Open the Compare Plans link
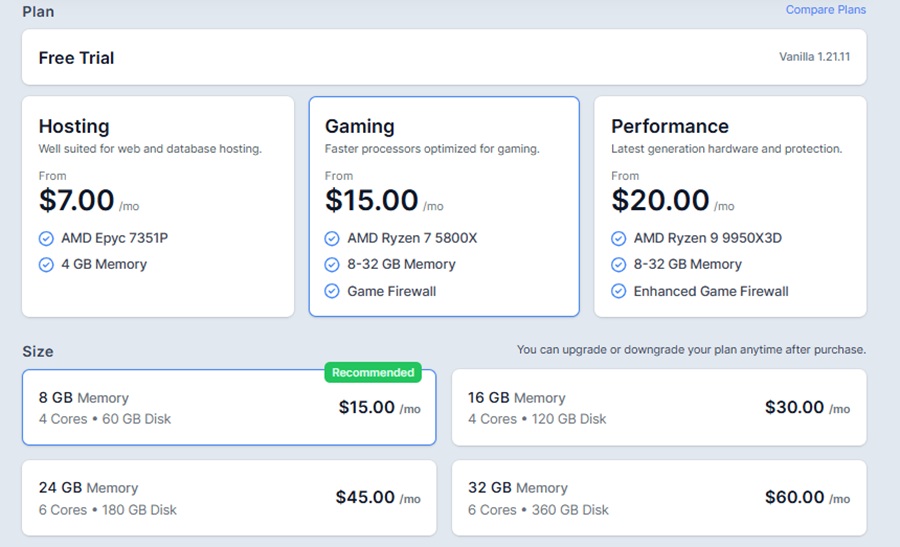This screenshot has height=547, width=900. click(x=825, y=10)
